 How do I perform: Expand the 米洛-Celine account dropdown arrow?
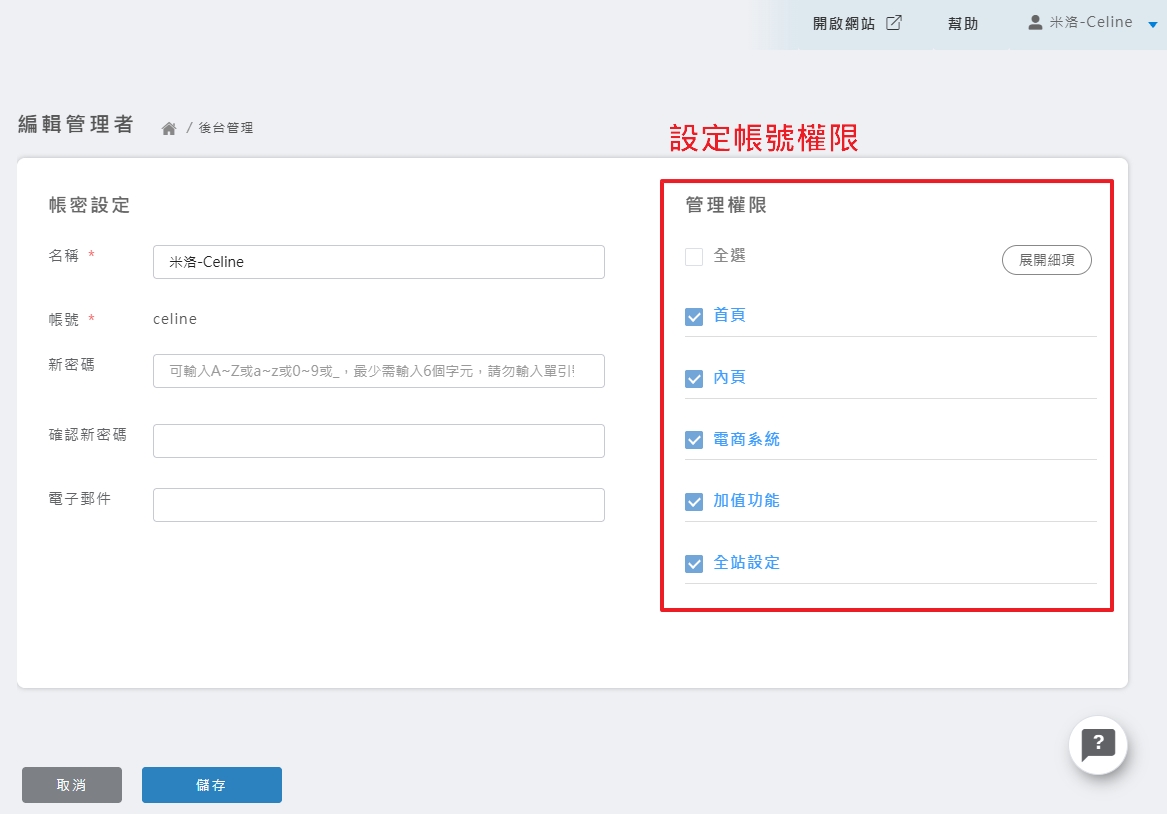point(1152,25)
